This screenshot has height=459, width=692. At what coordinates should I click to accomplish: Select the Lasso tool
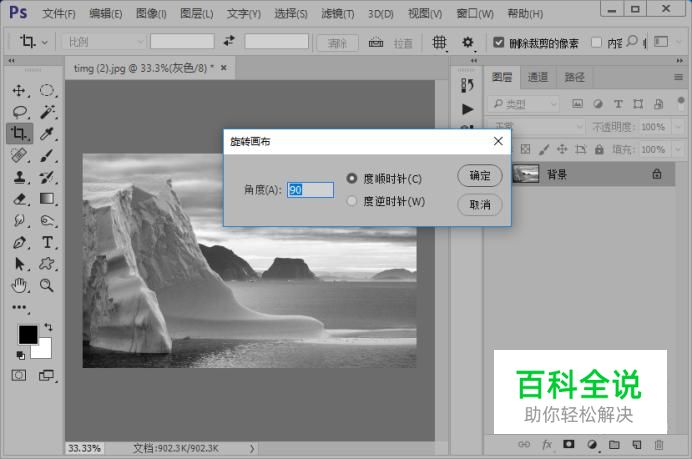(19, 112)
